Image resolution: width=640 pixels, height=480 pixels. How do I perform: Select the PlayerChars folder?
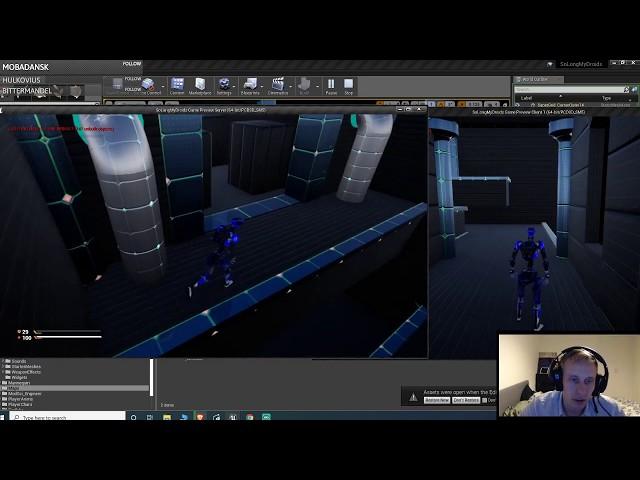tap(17, 404)
